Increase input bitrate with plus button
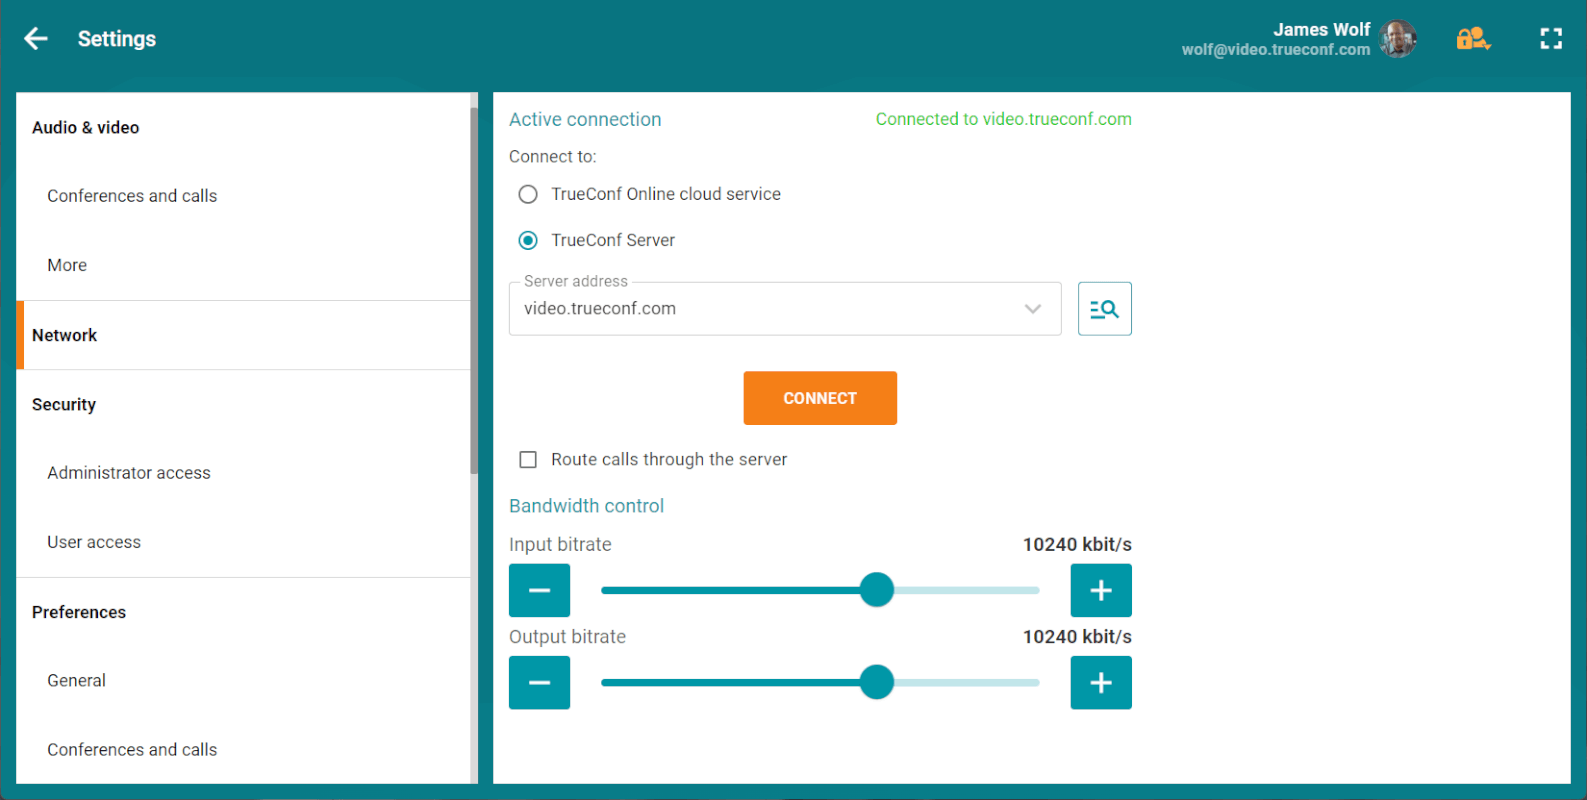The image size is (1587, 800). coord(1101,590)
